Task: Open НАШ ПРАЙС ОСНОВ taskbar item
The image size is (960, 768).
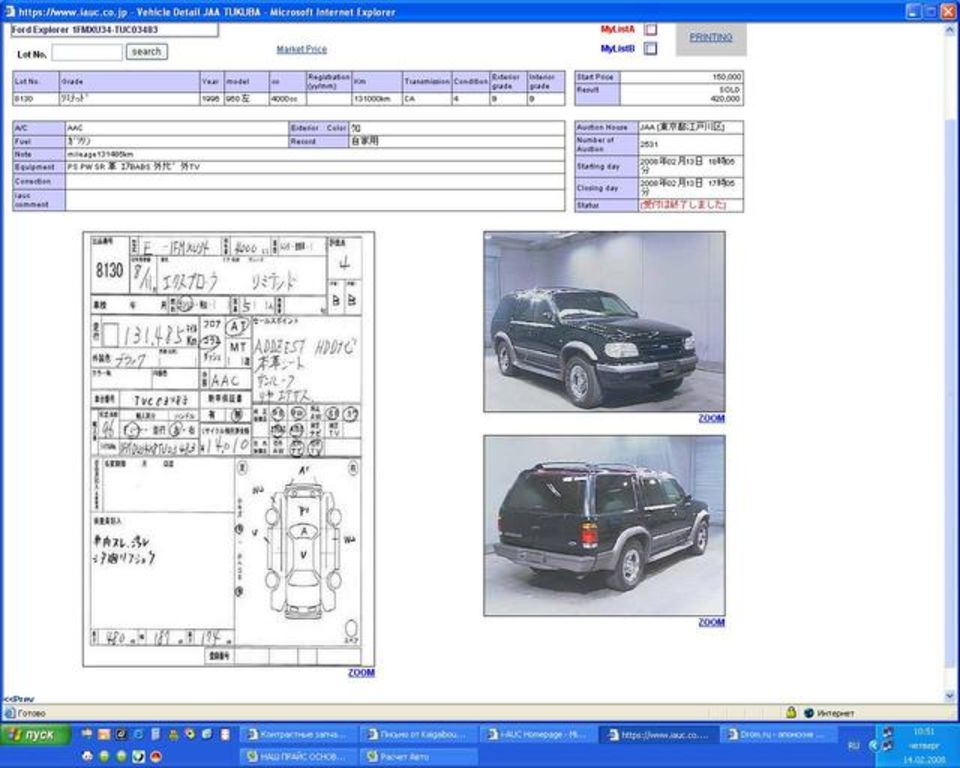Action: 297,757
